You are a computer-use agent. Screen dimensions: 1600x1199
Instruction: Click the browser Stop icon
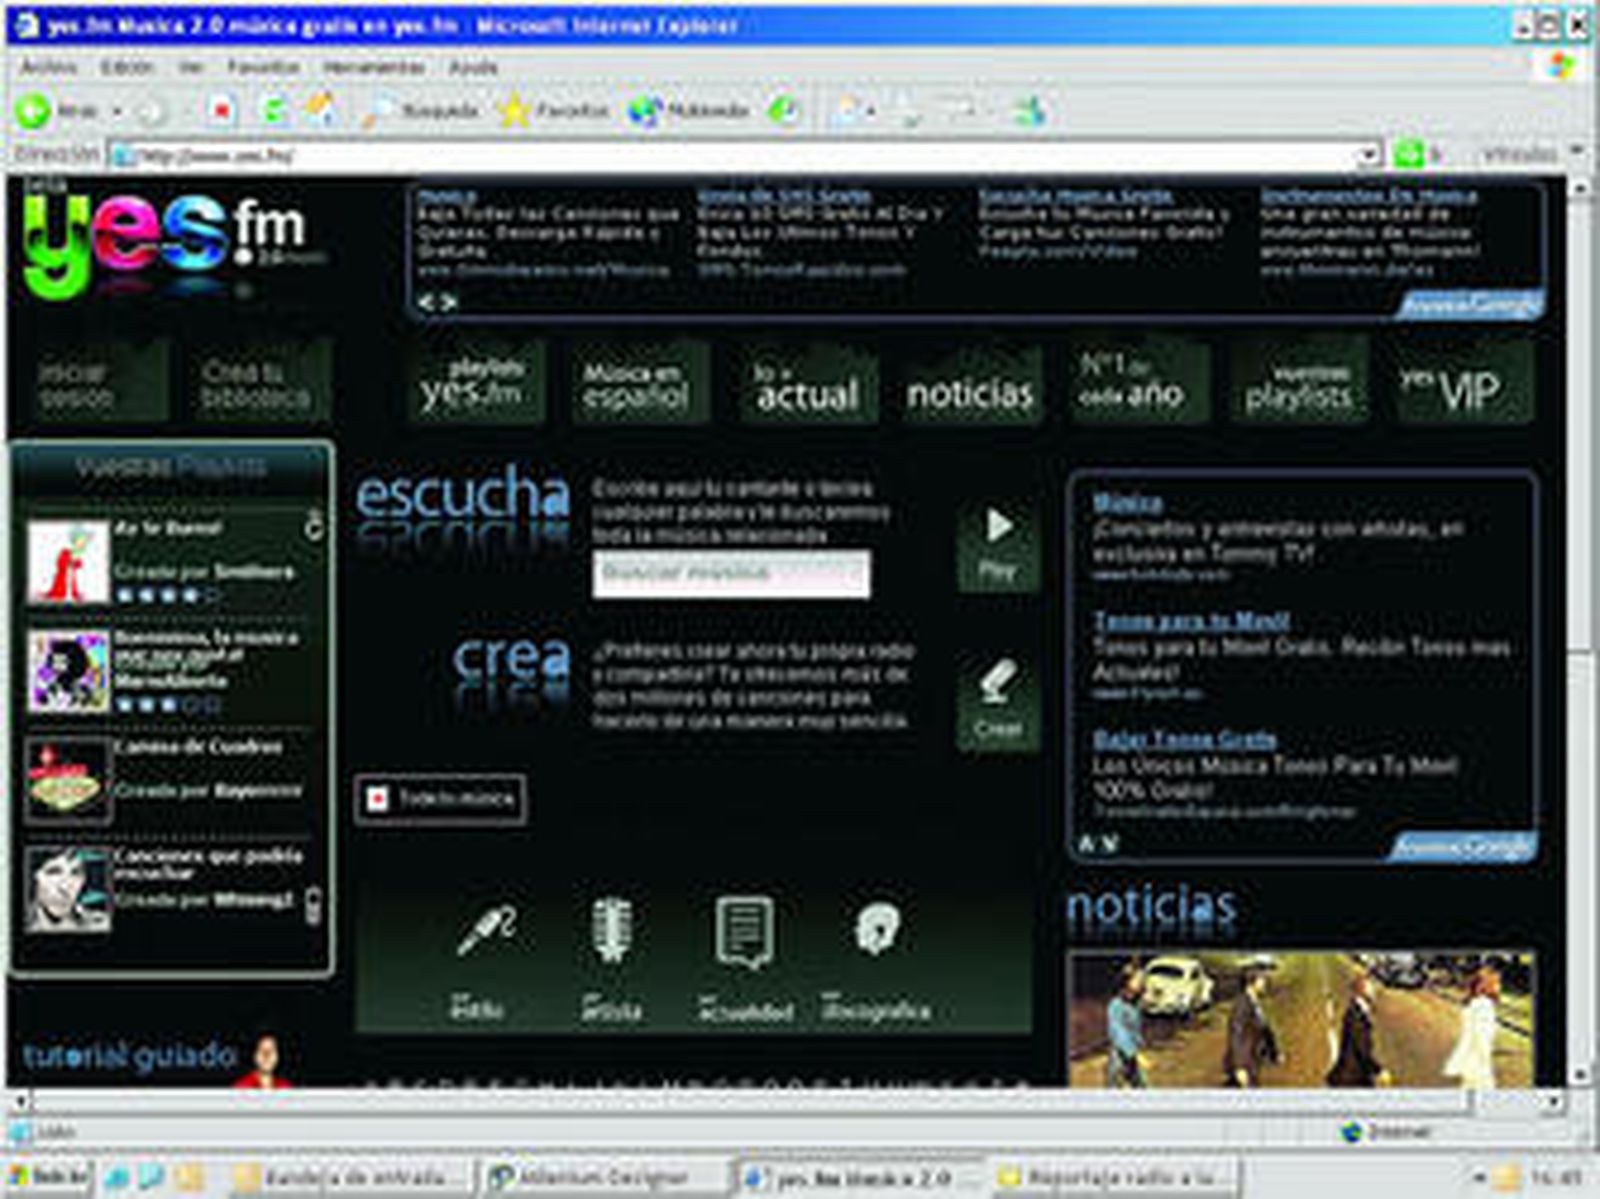pyautogui.click(x=222, y=110)
